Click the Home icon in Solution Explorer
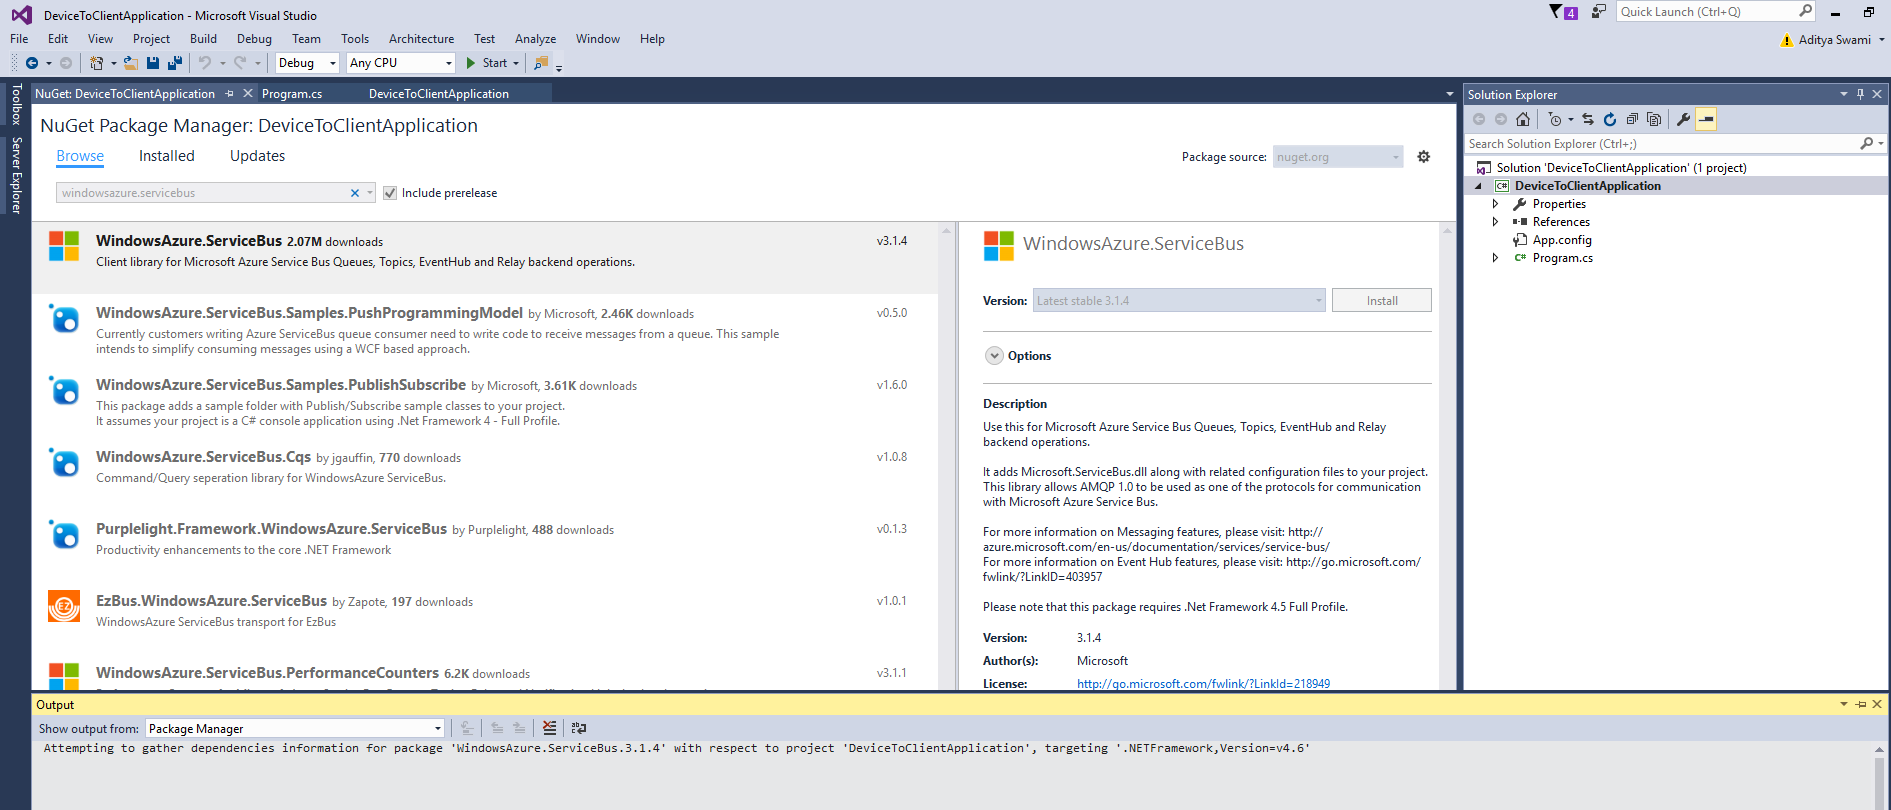The width and height of the screenshot is (1891, 810). (x=1523, y=119)
